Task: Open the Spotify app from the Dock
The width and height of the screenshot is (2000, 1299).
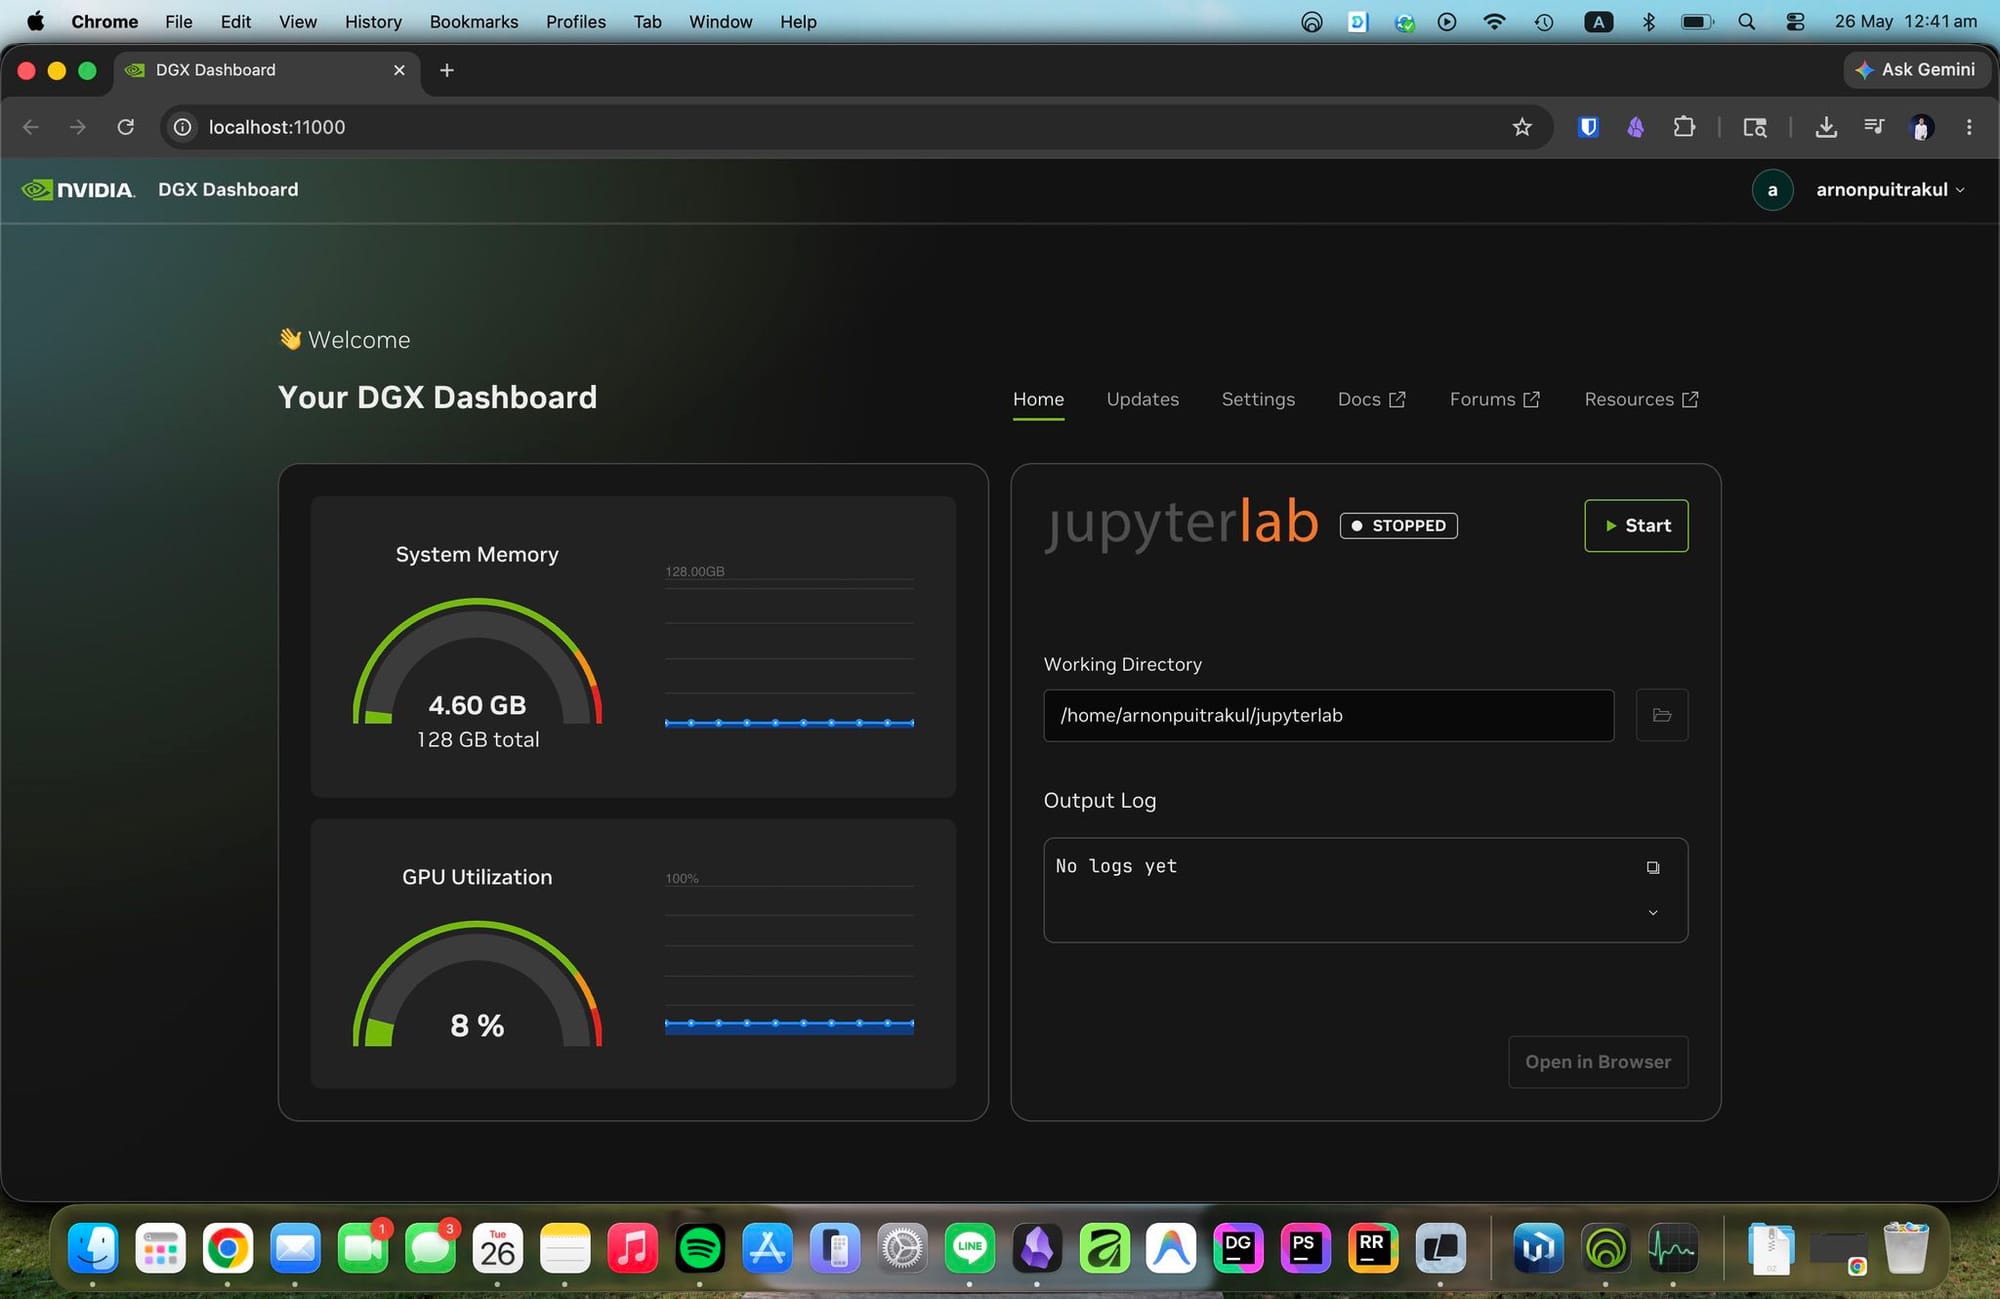Action: [700, 1248]
